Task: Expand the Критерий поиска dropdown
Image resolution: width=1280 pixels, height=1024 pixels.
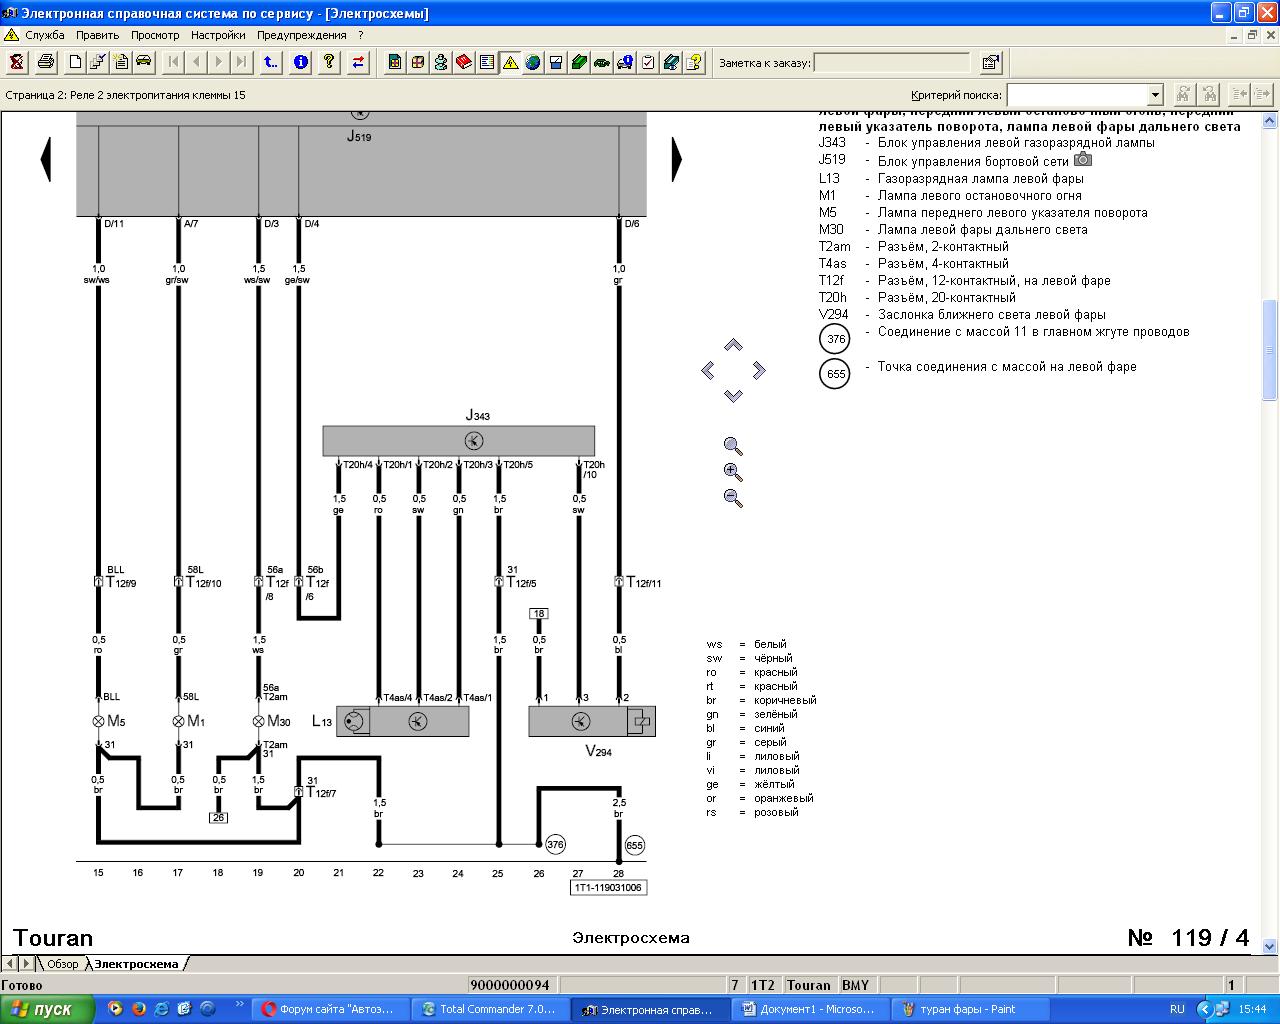Action: 1155,95
